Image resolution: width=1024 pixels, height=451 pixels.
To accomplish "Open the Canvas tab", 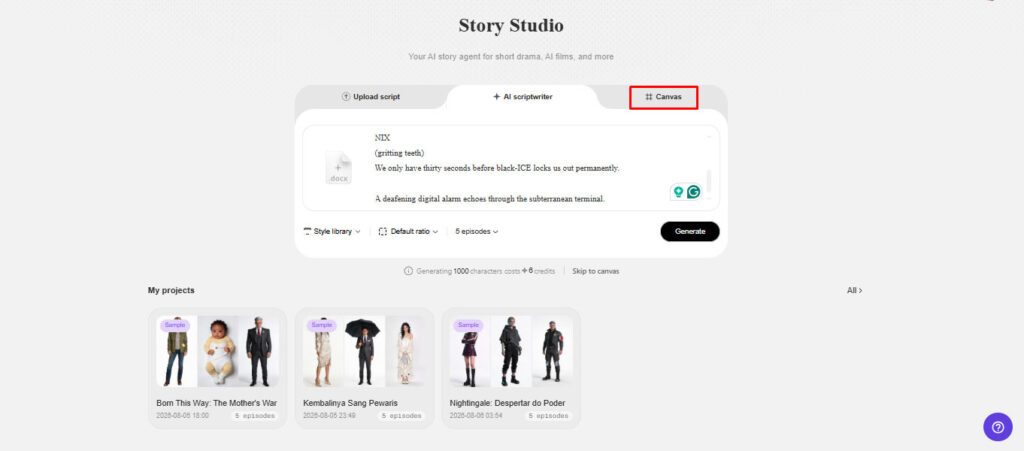I will click(664, 97).
